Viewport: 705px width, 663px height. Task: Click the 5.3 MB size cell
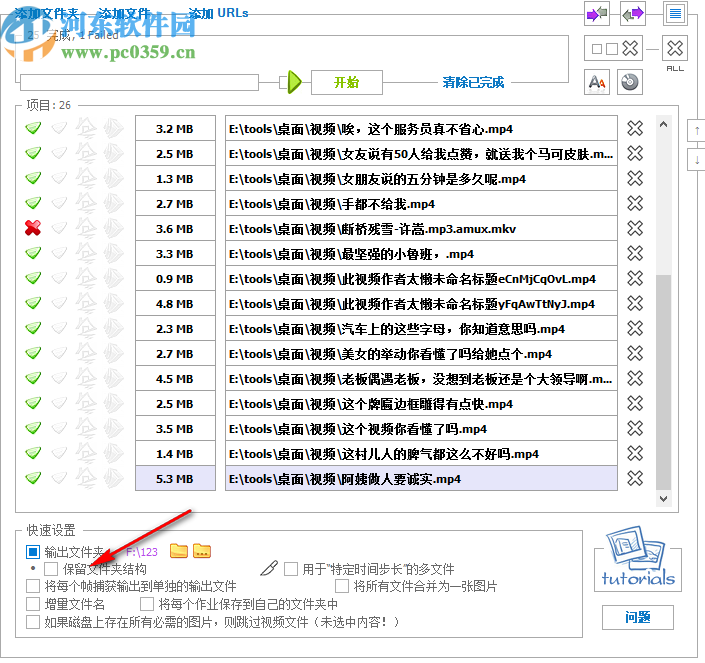click(x=175, y=479)
